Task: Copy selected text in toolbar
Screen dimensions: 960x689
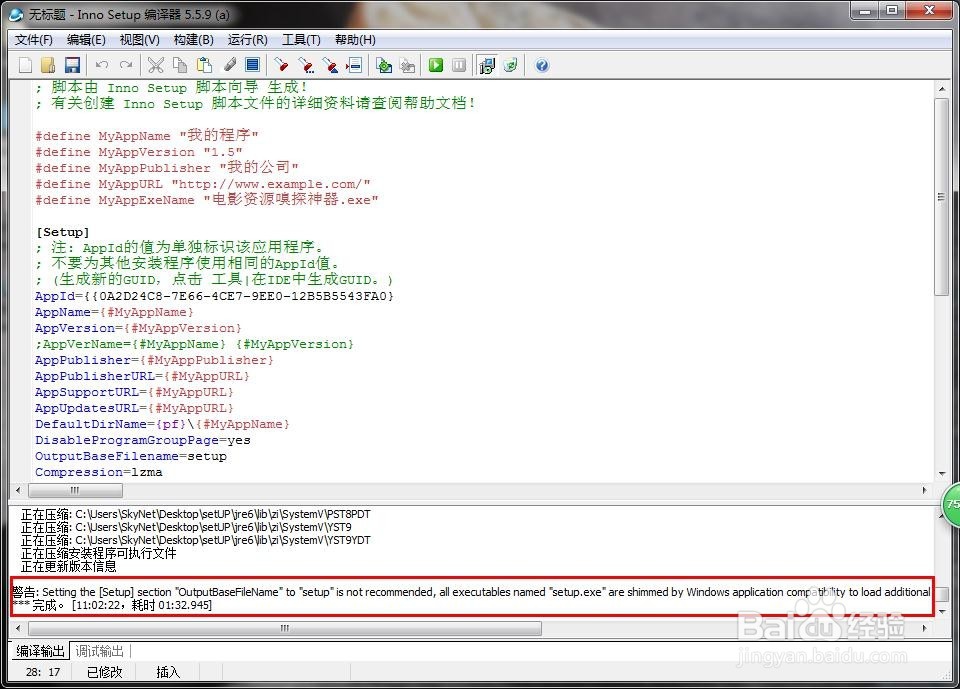Action: (180, 65)
